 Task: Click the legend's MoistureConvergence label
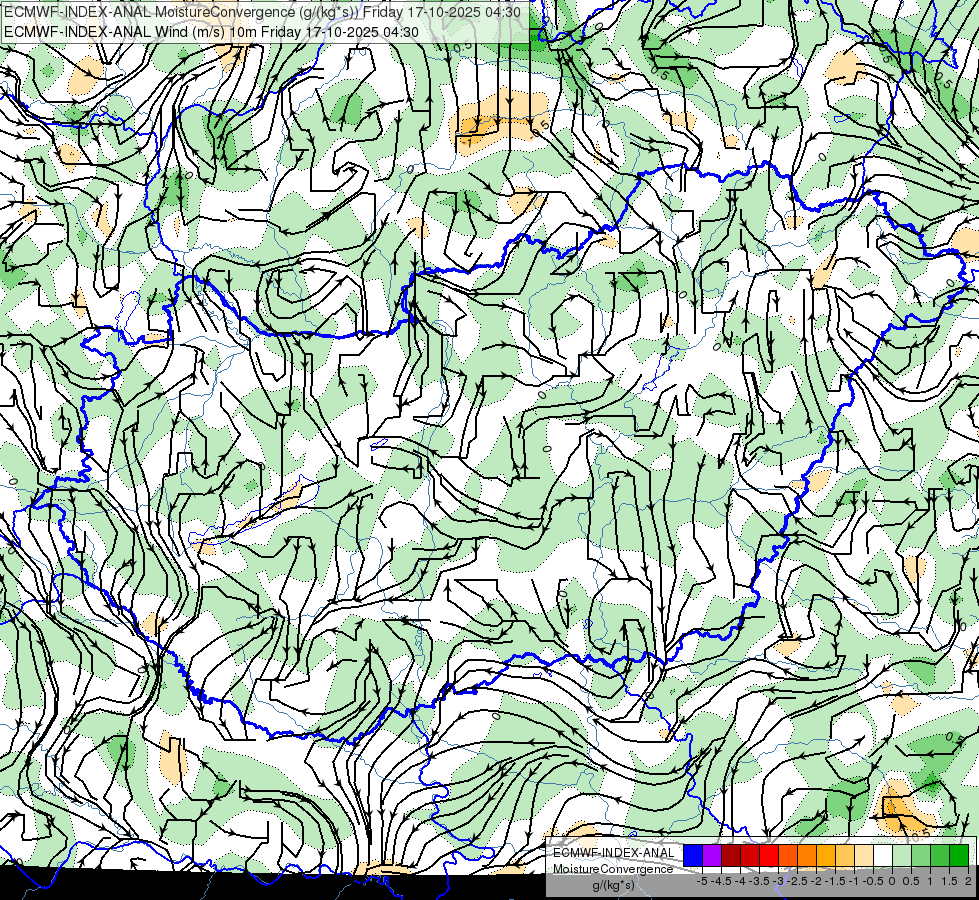(613, 869)
